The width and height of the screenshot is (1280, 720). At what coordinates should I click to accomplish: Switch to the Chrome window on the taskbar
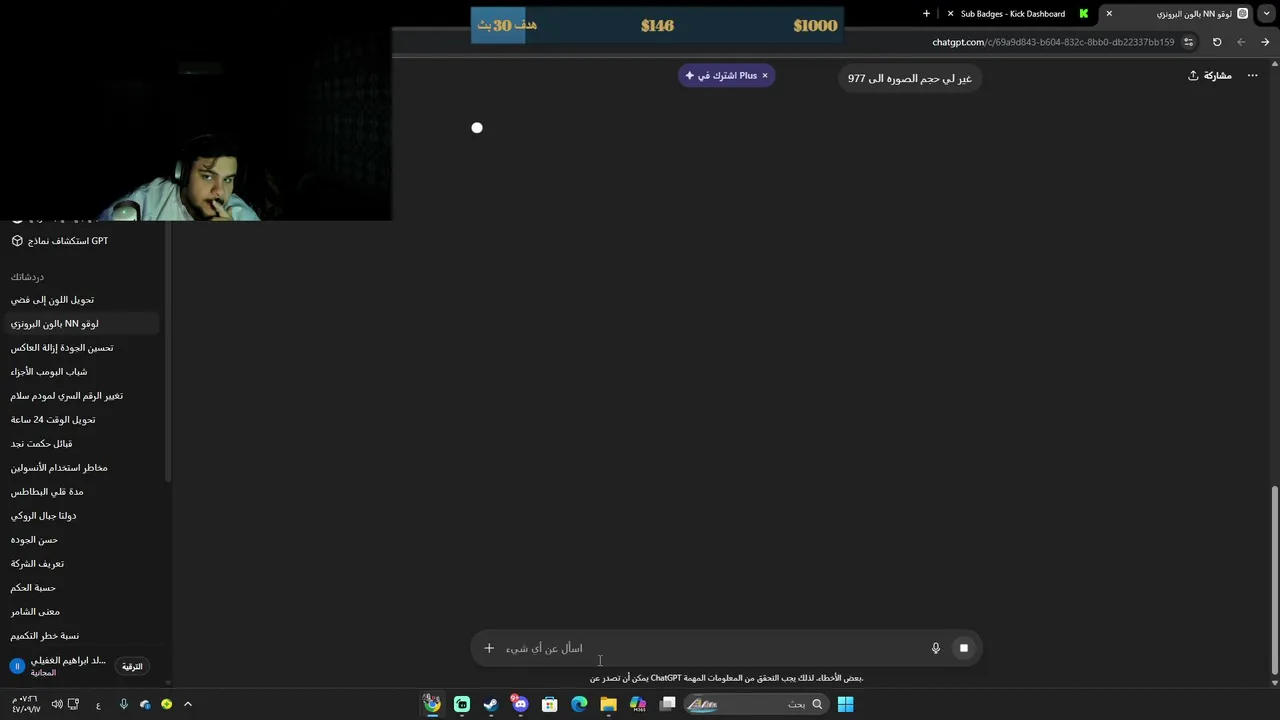pos(432,704)
